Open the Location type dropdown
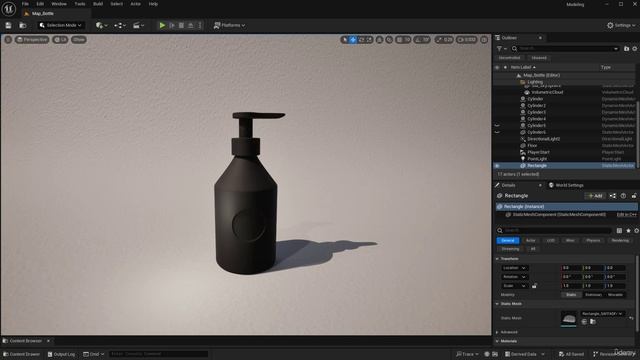 point(514,268)
